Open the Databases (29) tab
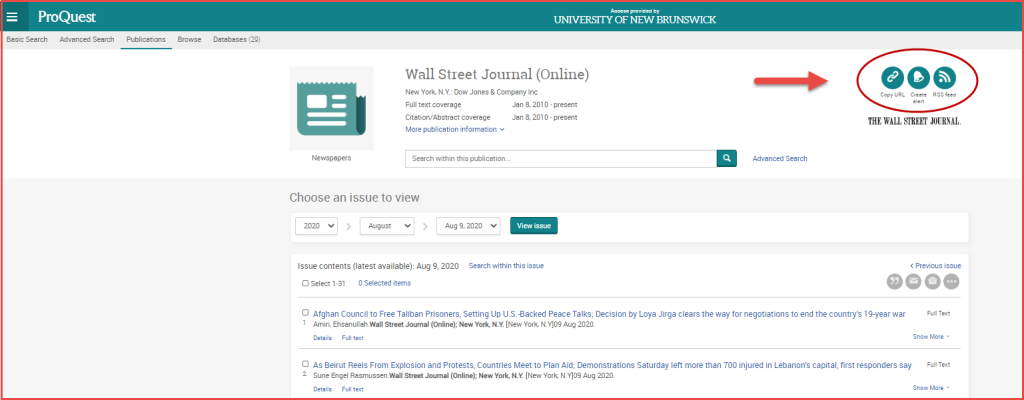 pos(237,40)
